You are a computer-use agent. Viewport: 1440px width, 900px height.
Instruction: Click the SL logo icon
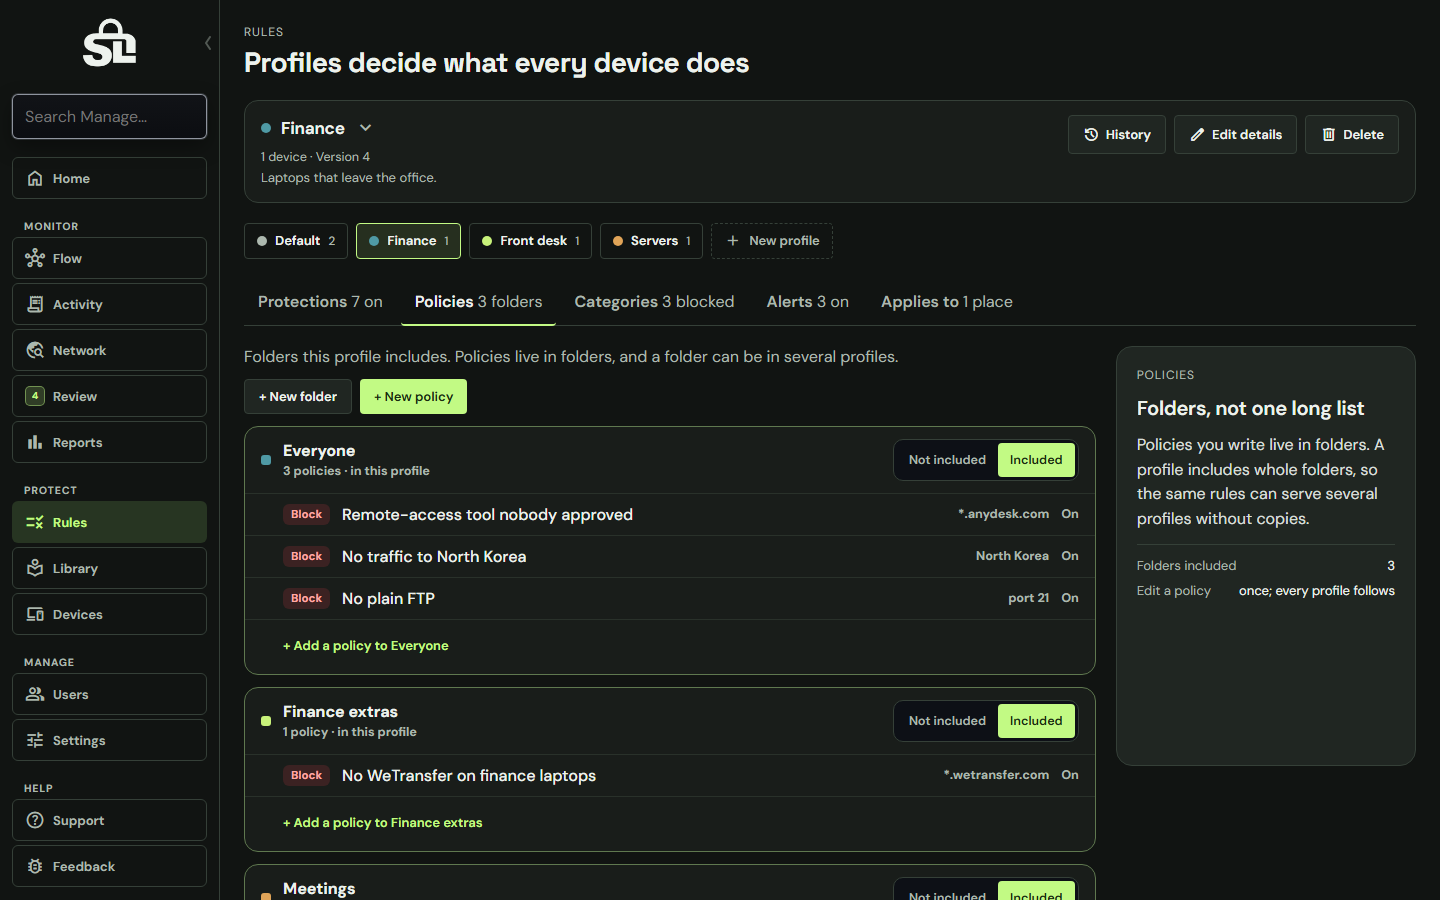click(x=110, y=43)
